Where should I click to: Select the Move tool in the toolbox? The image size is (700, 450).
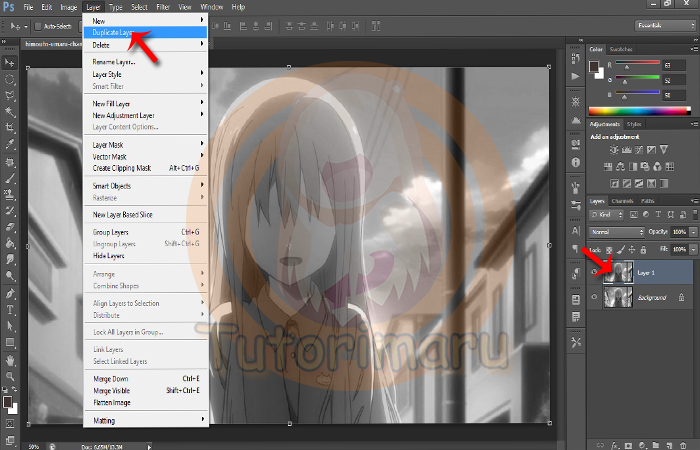9,62
